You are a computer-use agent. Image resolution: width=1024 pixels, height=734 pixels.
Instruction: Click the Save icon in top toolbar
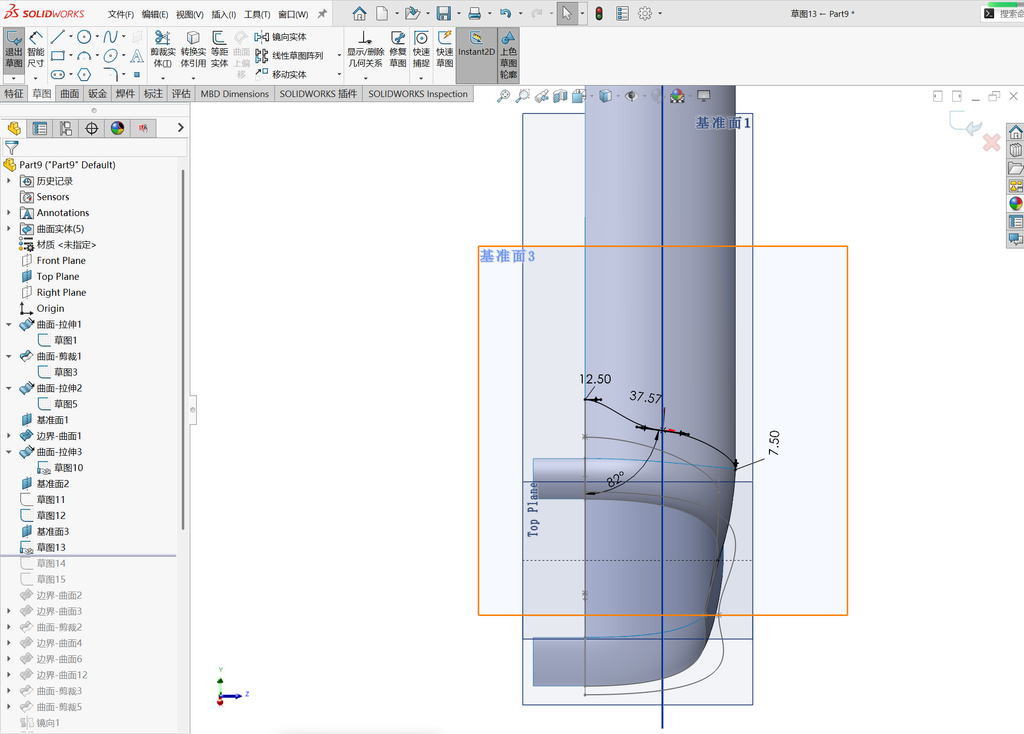(x=443, y=13)
